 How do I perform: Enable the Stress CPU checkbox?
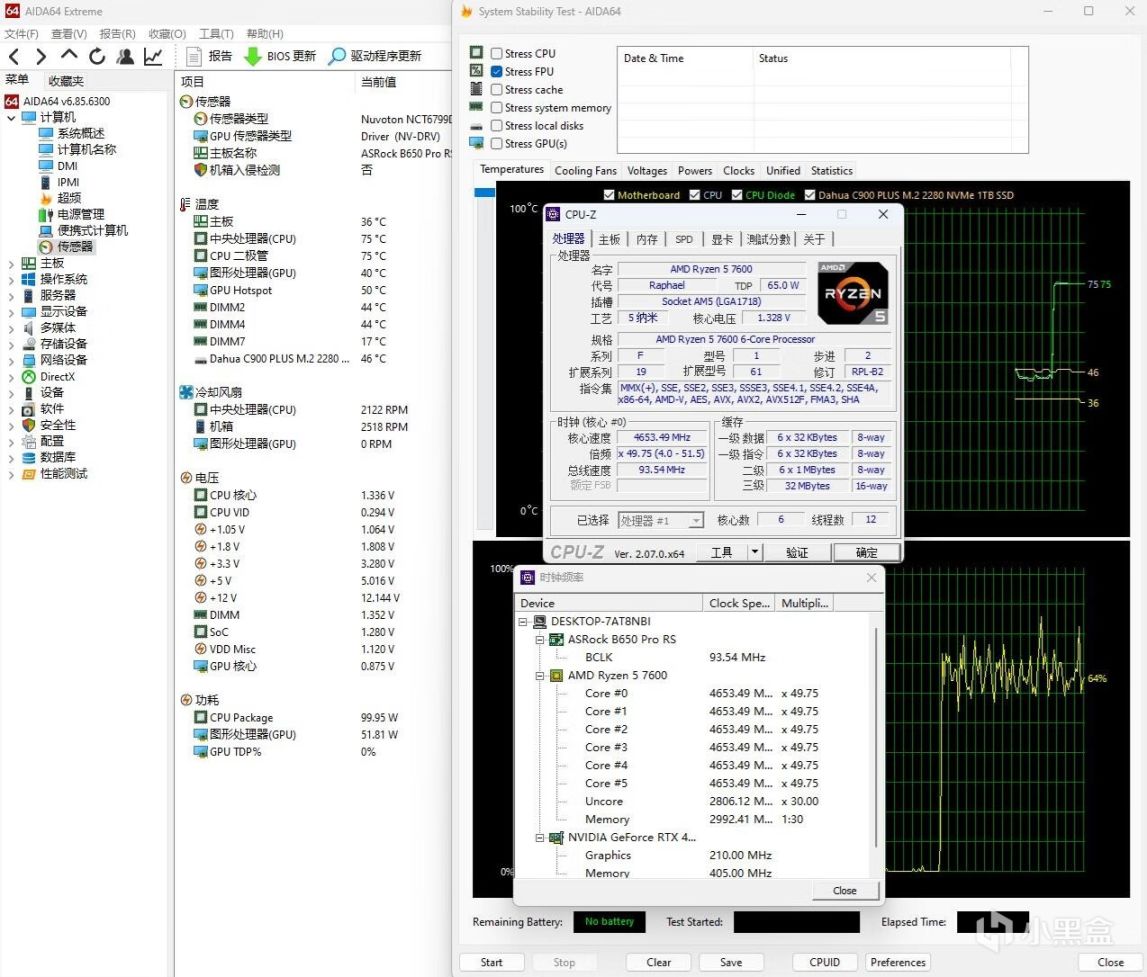[x=496, y=54]
